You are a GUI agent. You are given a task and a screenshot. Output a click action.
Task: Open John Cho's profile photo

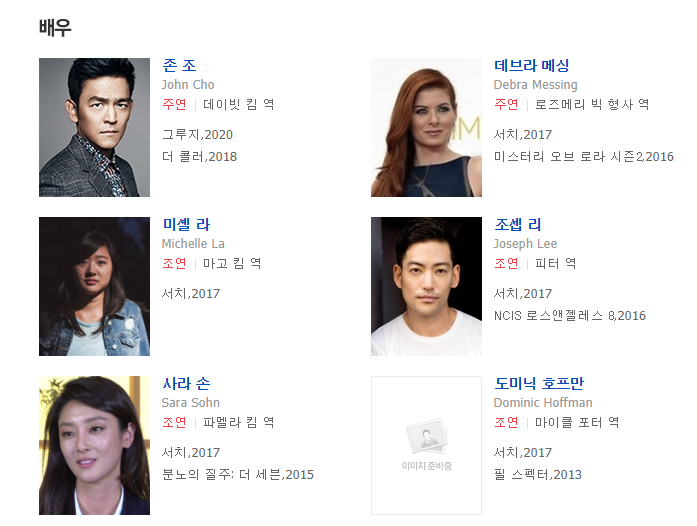coord(94,127)
